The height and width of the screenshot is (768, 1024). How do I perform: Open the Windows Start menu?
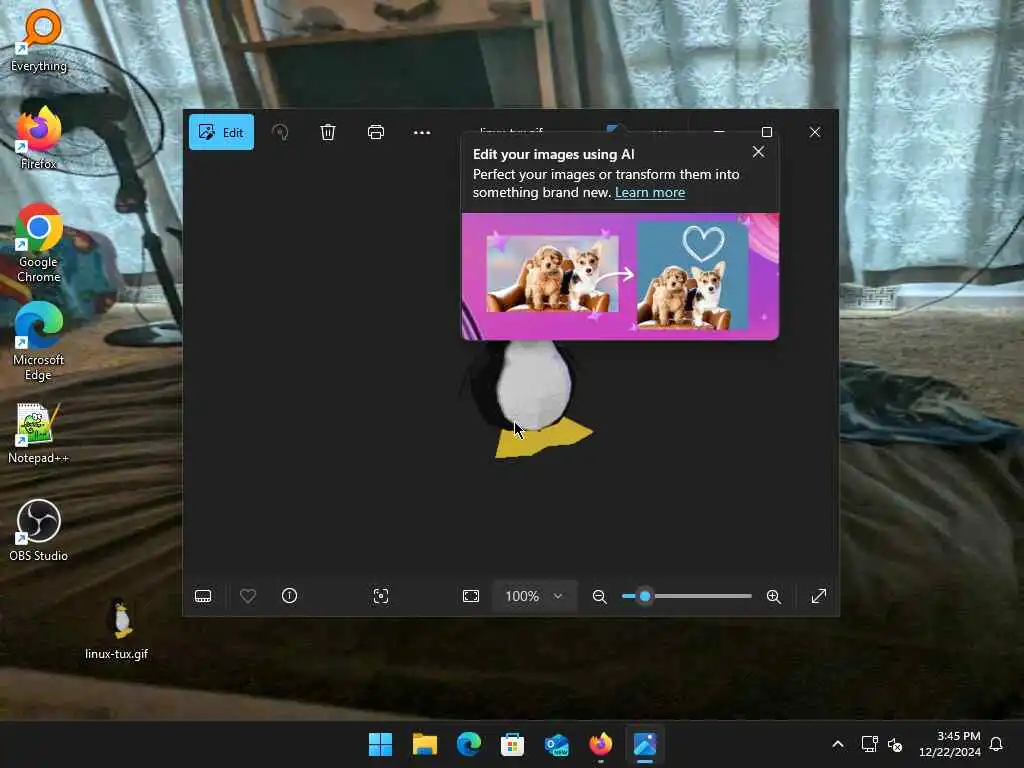point(380,744)
